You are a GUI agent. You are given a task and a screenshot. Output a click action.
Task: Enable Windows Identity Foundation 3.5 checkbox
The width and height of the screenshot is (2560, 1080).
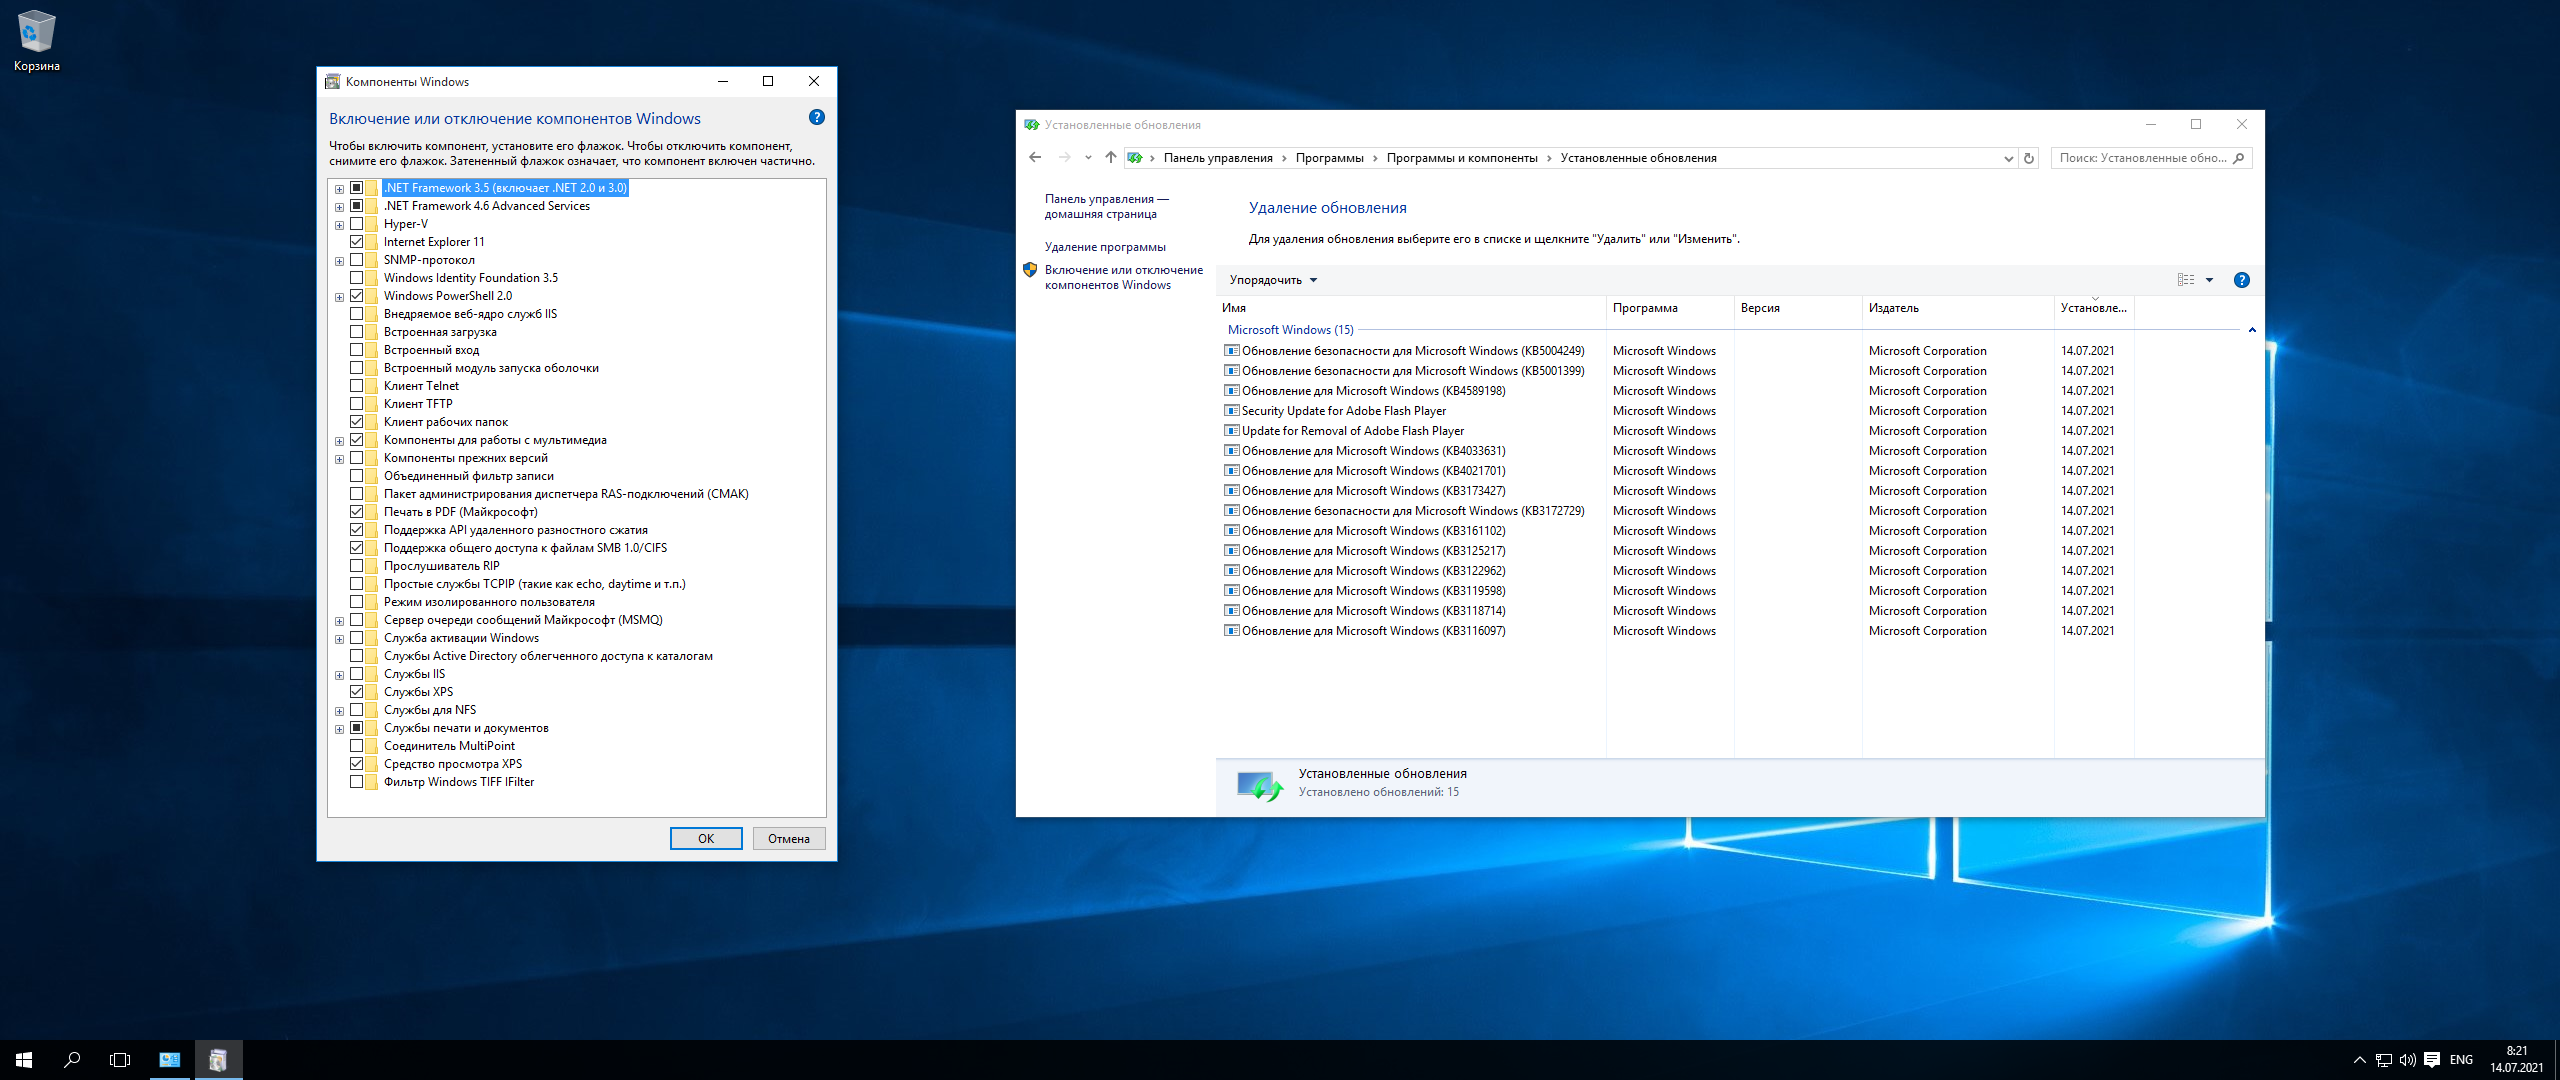(x=356, y=278)
